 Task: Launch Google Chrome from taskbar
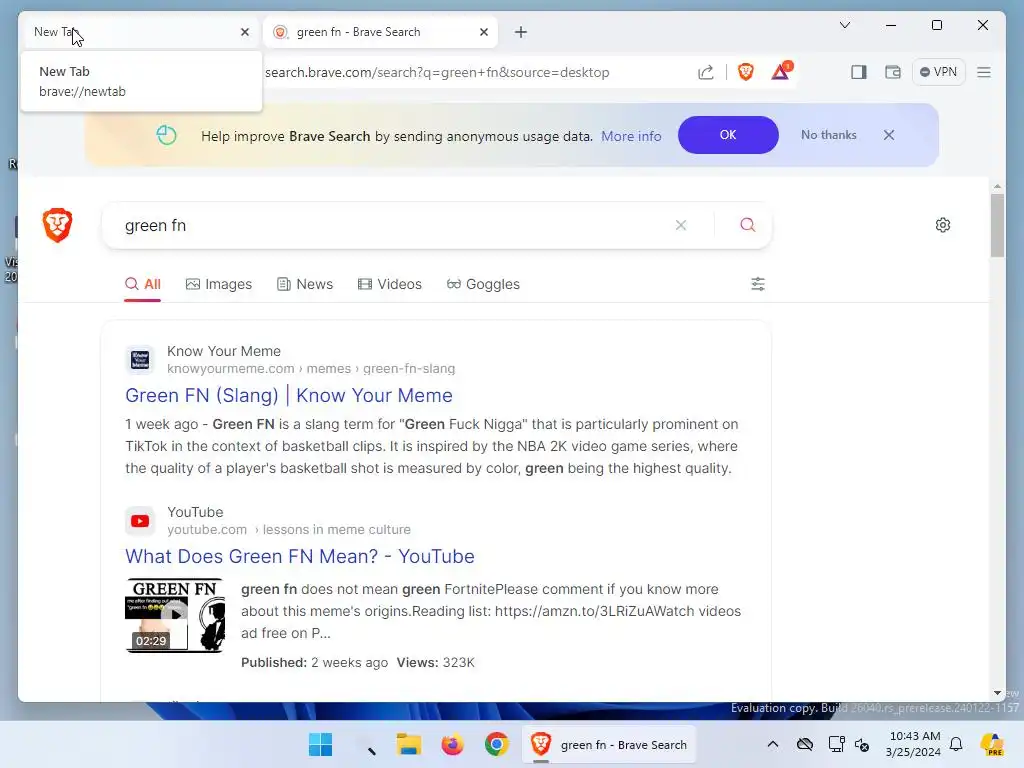496,744
